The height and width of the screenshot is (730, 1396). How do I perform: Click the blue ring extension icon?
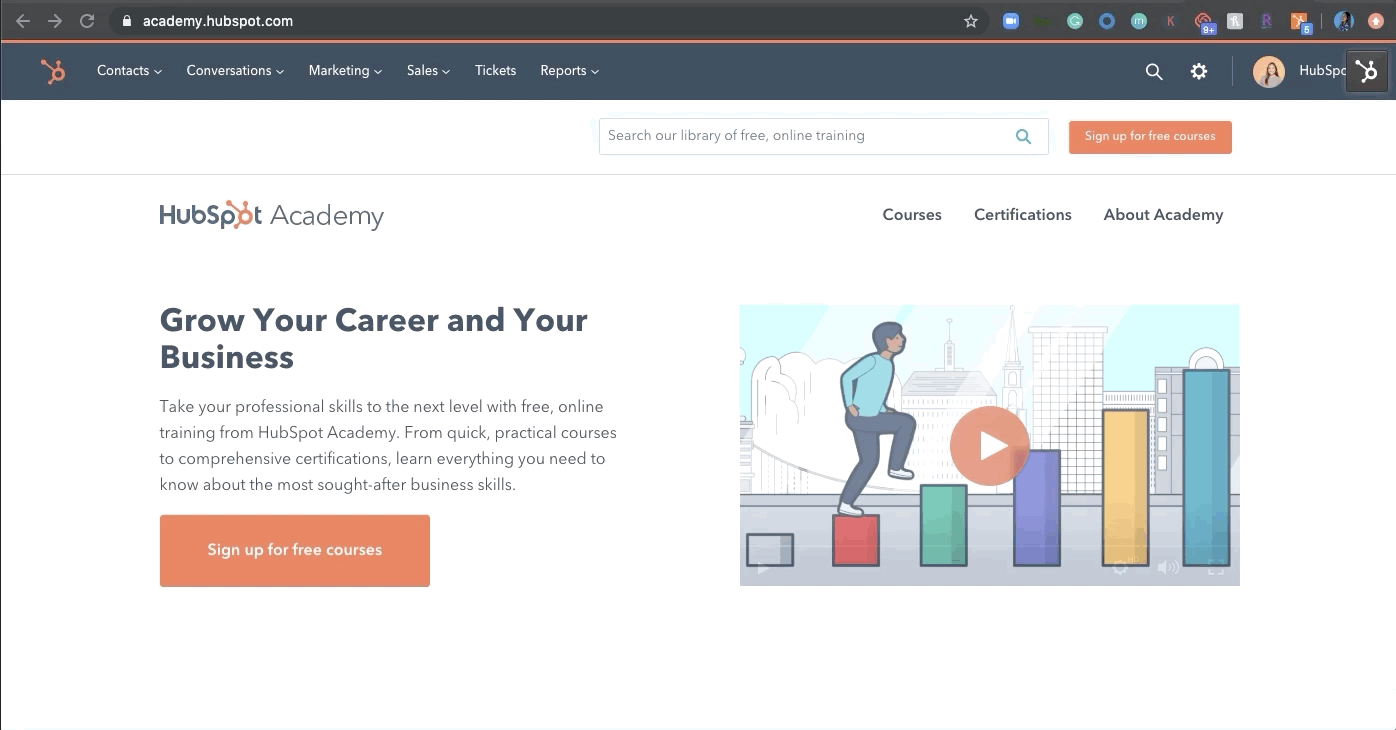[1107, 21]
